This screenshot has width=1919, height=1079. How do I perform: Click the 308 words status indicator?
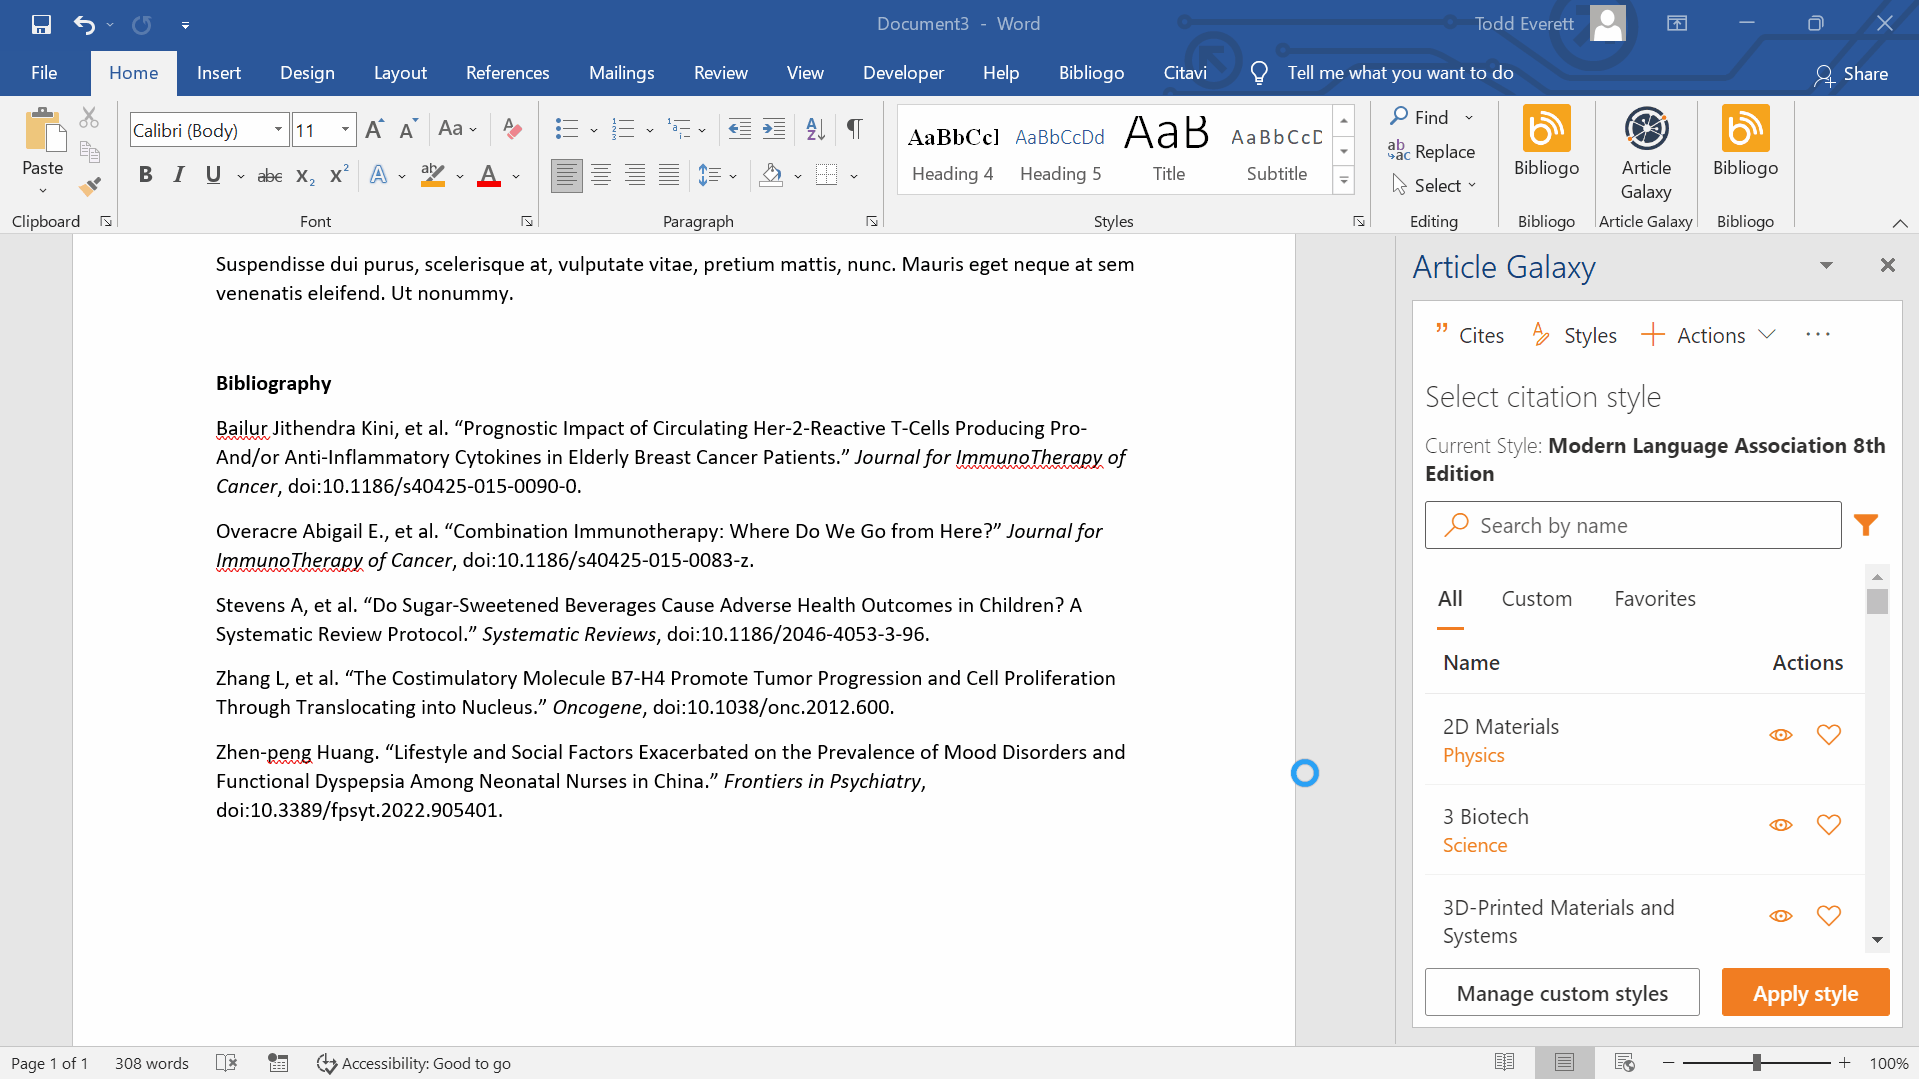point(151,1063)
